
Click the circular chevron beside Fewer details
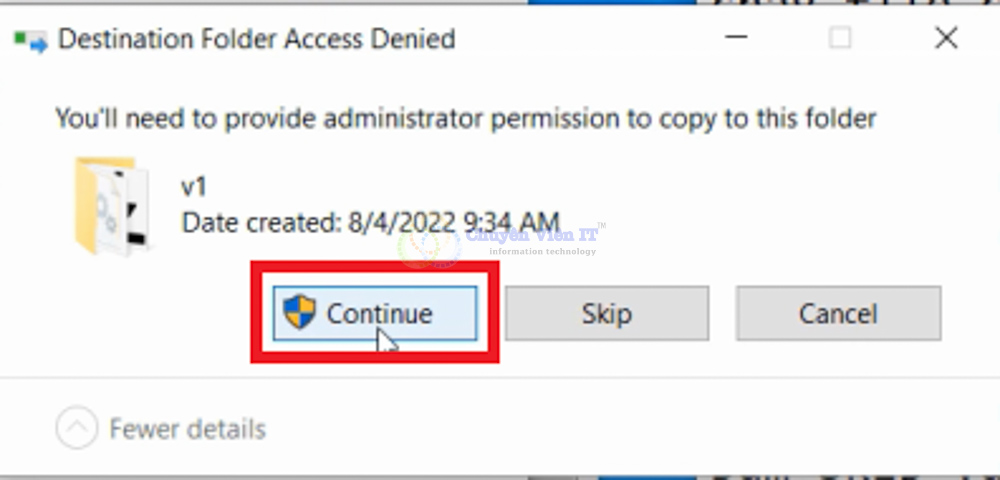77,429
